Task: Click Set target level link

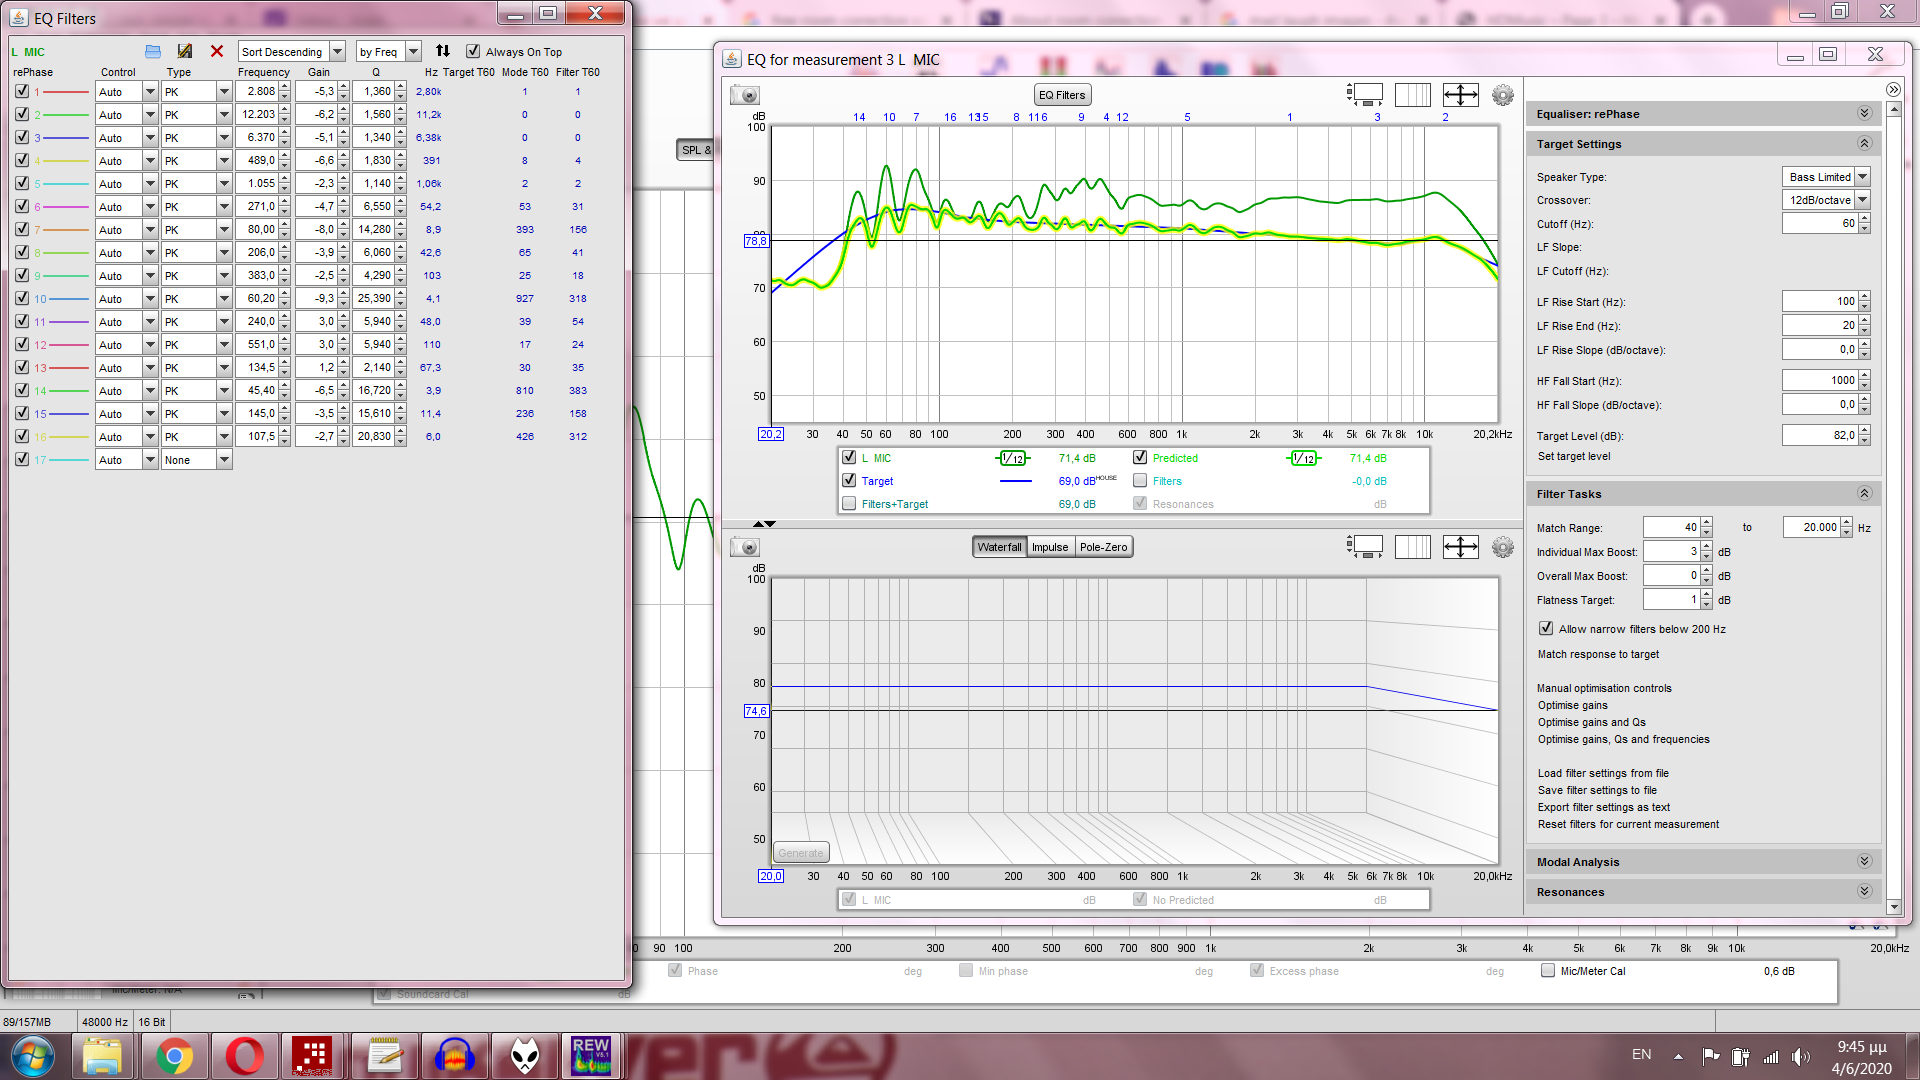Action: pos(1574,456)
